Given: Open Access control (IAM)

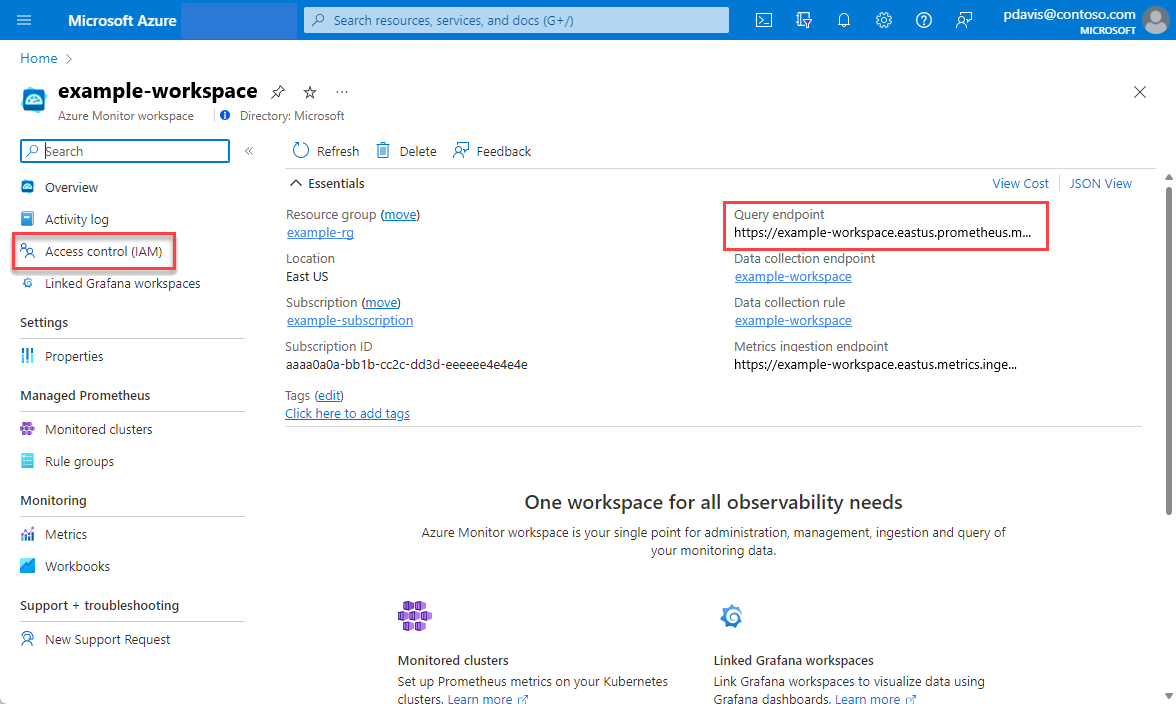Looking at the screenshot, I should point(104,251).
